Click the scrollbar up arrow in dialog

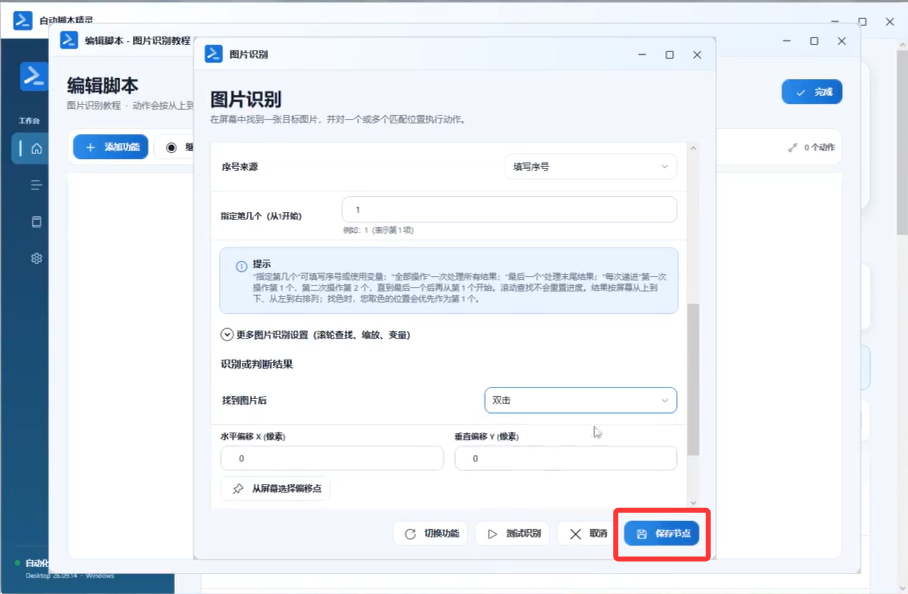click(x=693, y=148)
